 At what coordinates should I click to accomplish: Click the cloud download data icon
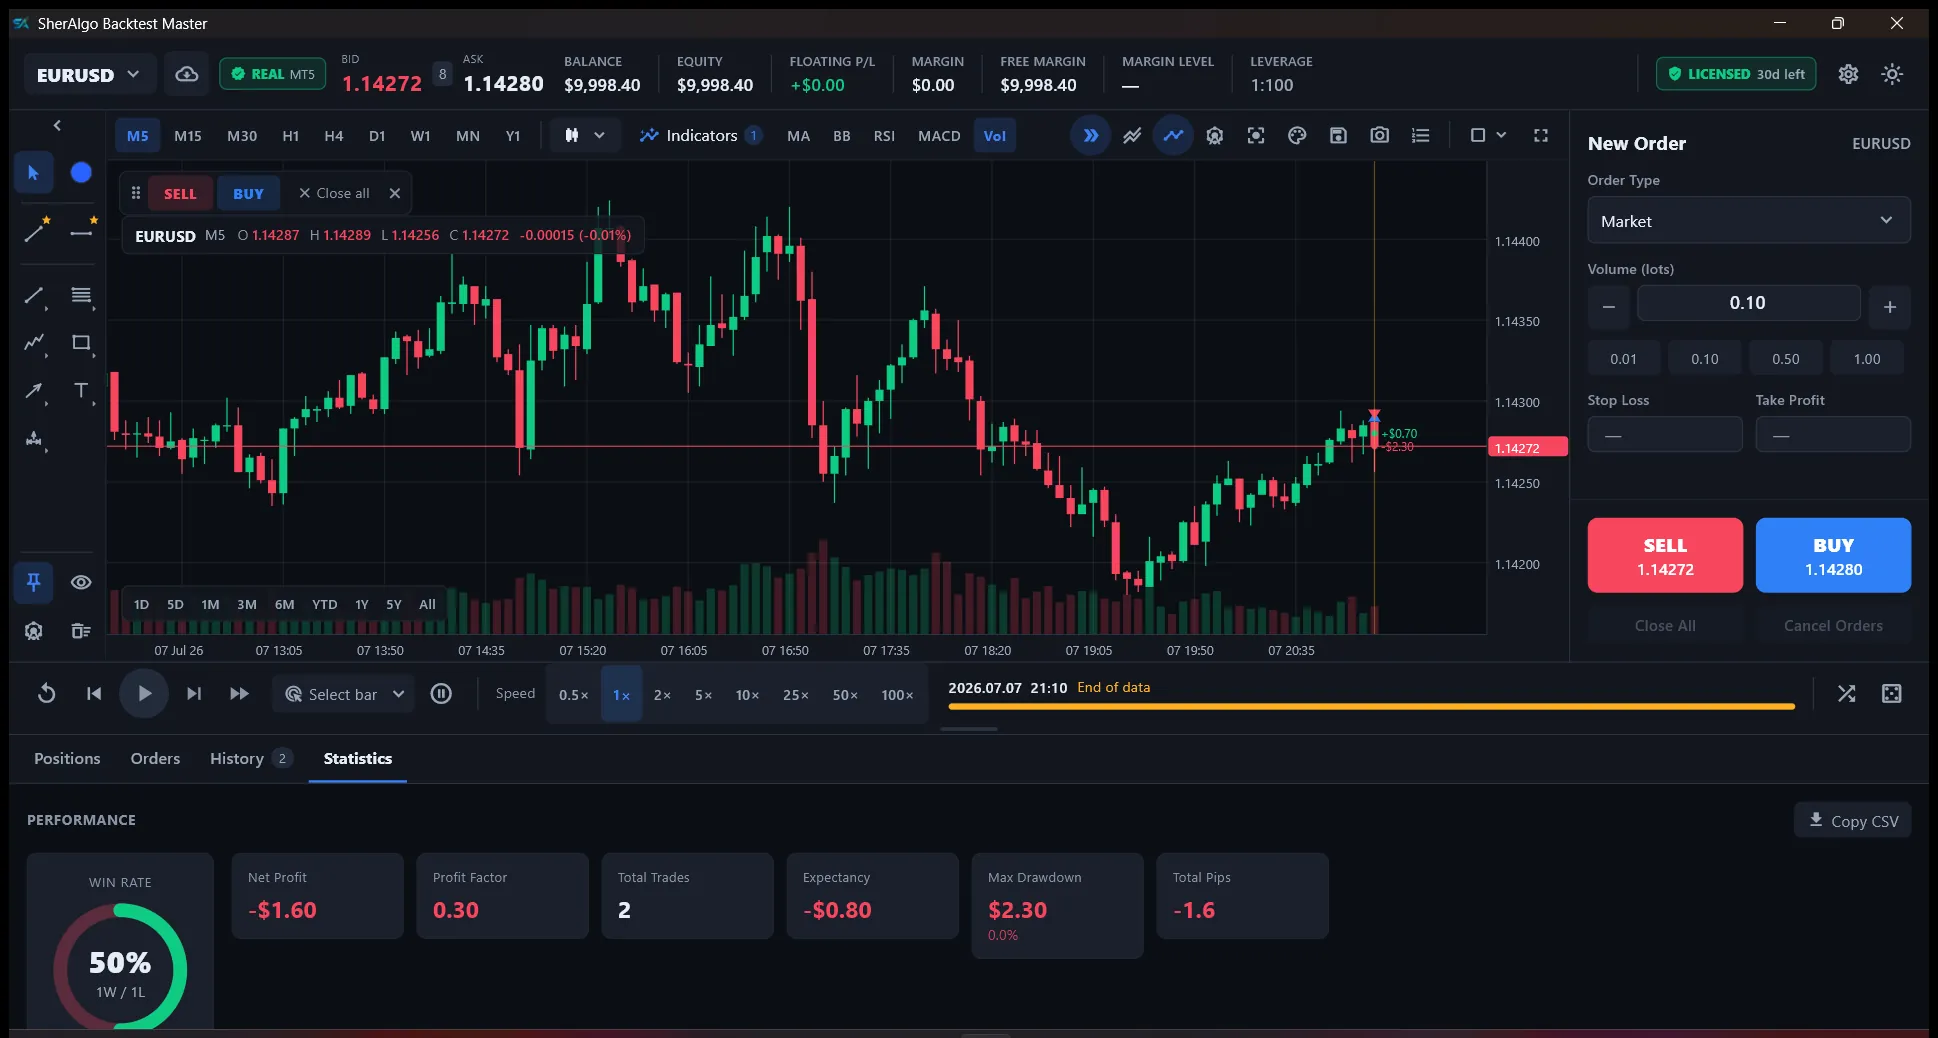[x=187, y=74]
